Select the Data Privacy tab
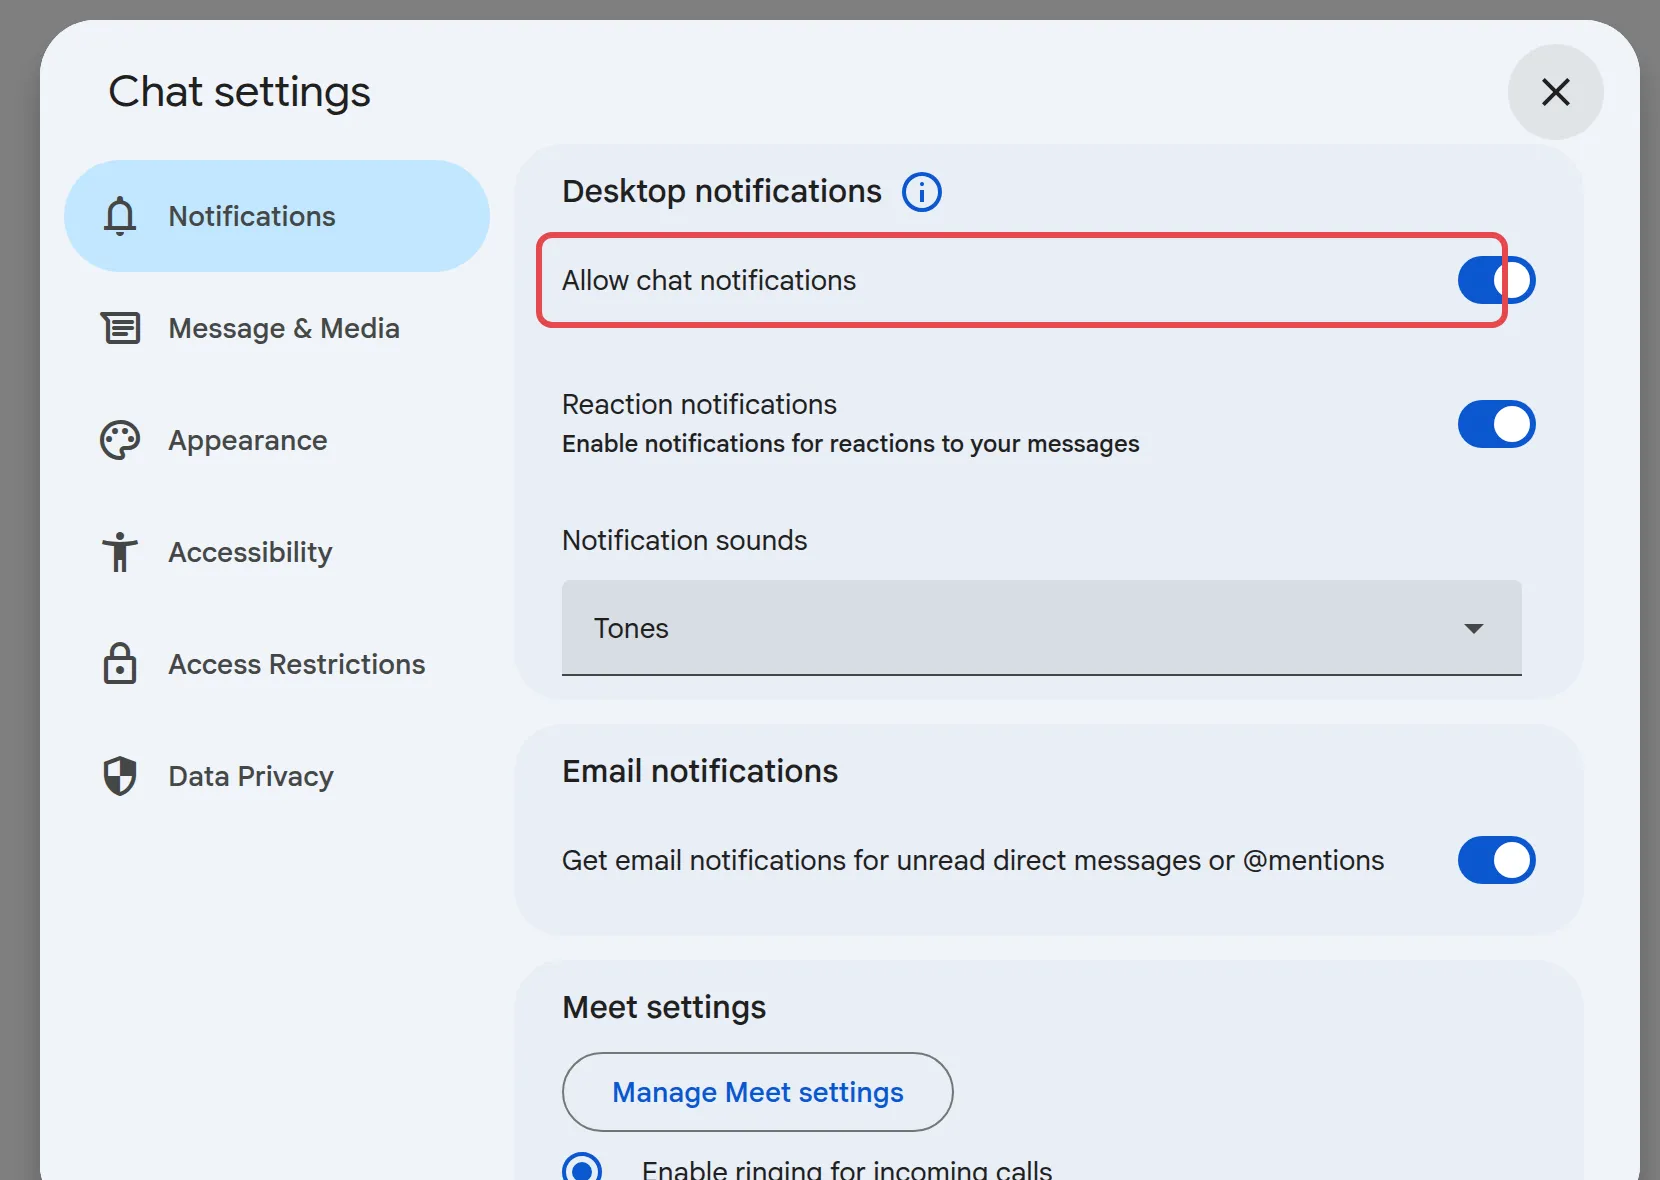 click(x=277, y=776)
